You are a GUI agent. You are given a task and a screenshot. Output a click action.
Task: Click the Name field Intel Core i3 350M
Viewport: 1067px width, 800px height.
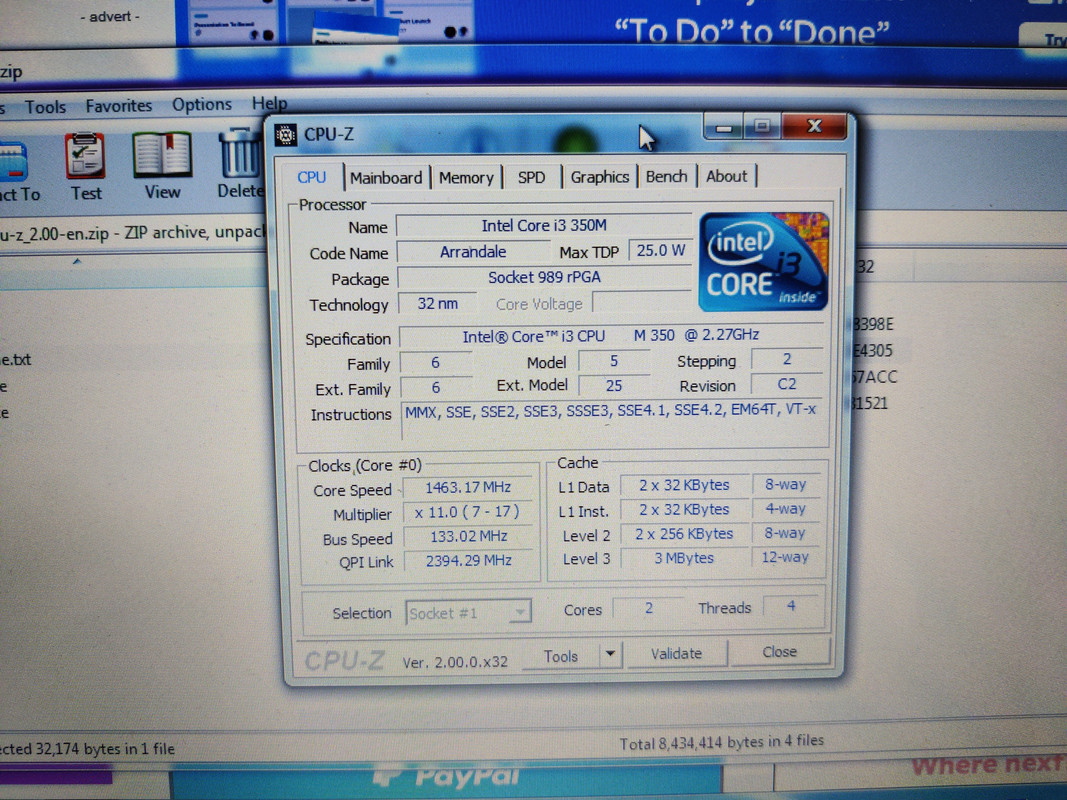[x=544, y=226]
